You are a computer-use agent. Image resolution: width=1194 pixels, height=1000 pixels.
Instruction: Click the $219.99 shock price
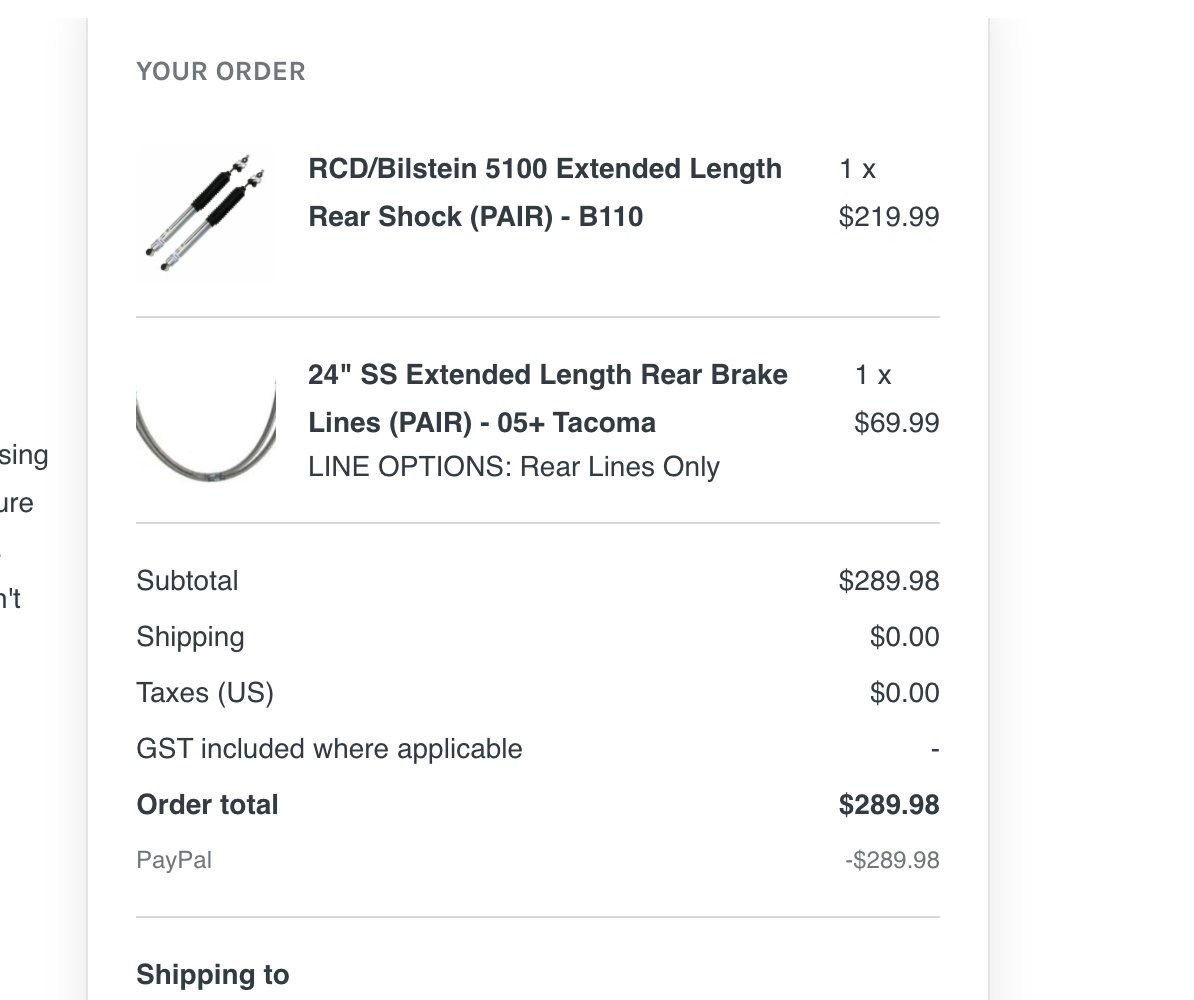(x=889, y=217)
